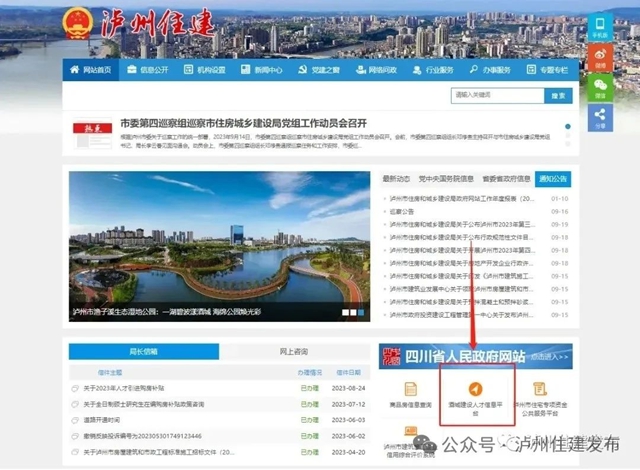The height and width of the screenshot is (470, 640).
Task: Switch to the 通知公告 tab
Action: coord(551,179)
